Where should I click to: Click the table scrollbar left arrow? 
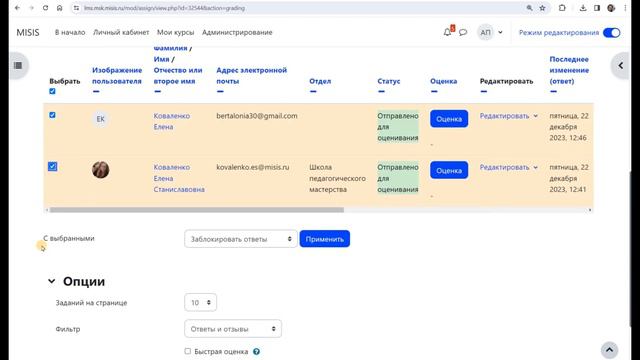pos(47,210)
